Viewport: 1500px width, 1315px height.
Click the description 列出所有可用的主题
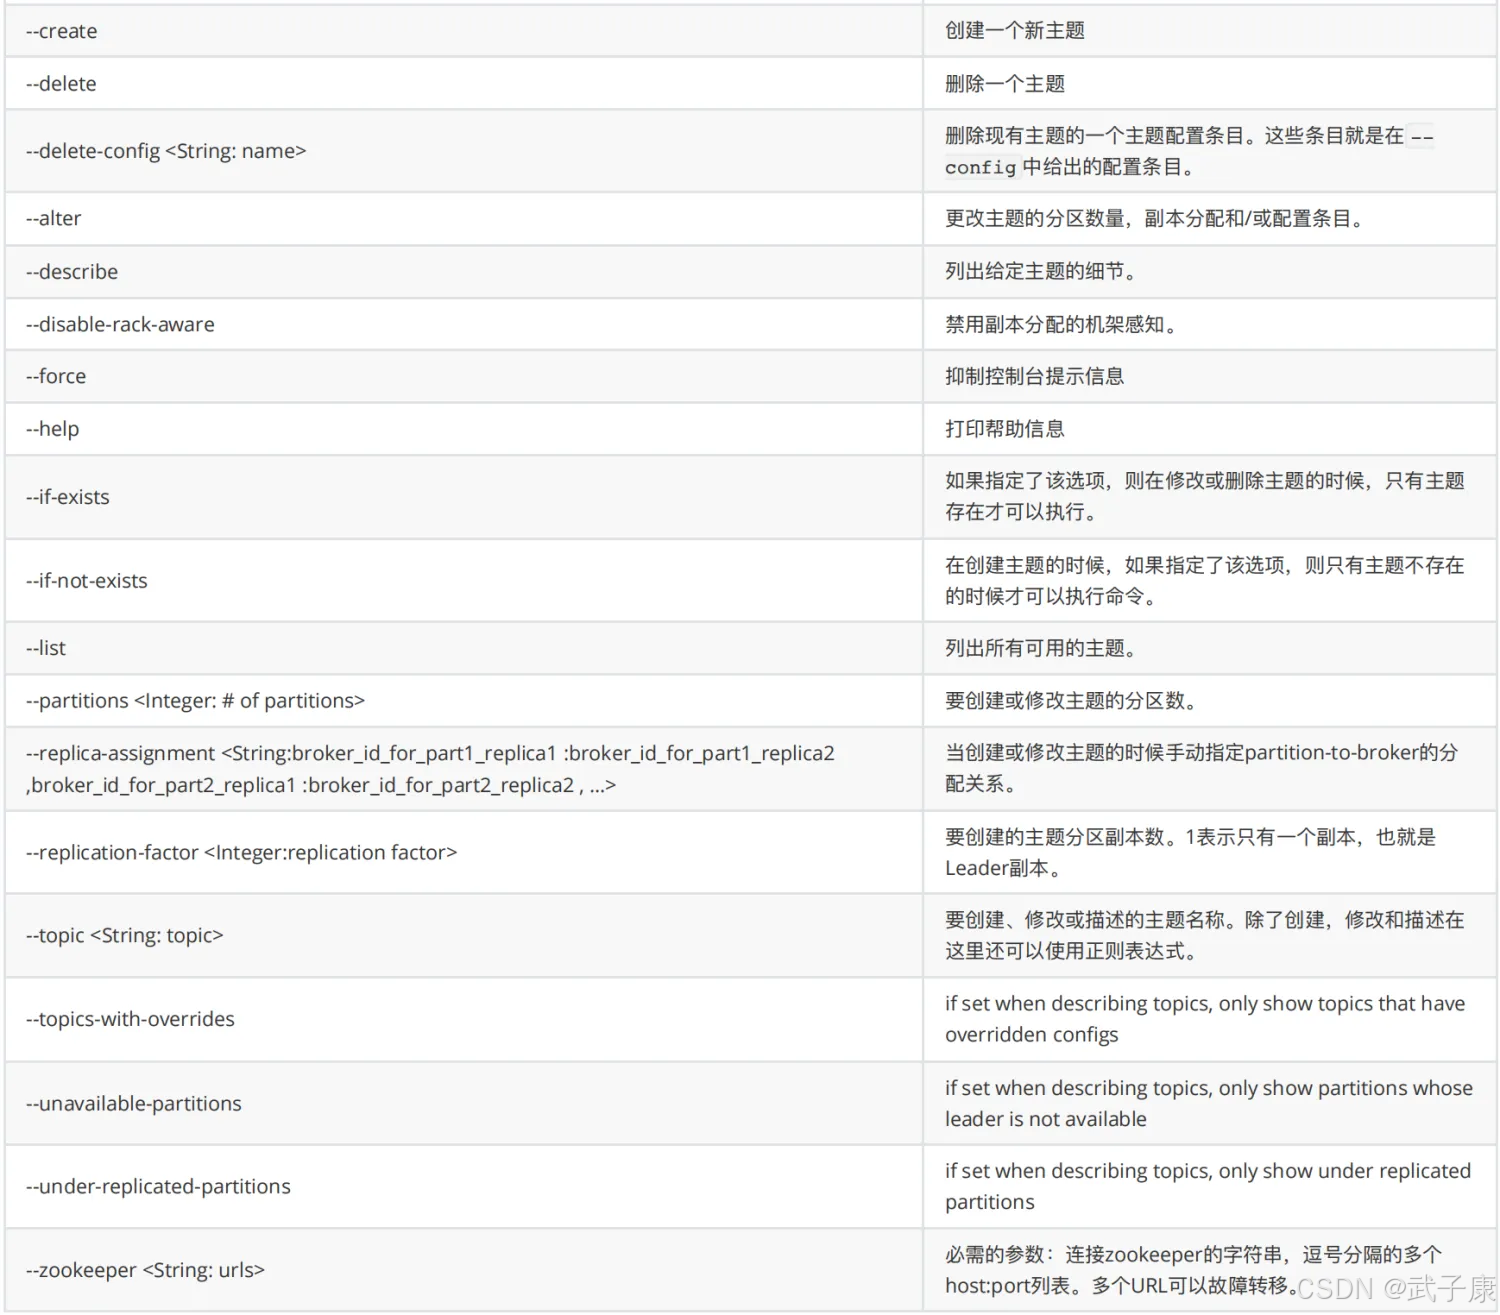tap(1040, 648)
